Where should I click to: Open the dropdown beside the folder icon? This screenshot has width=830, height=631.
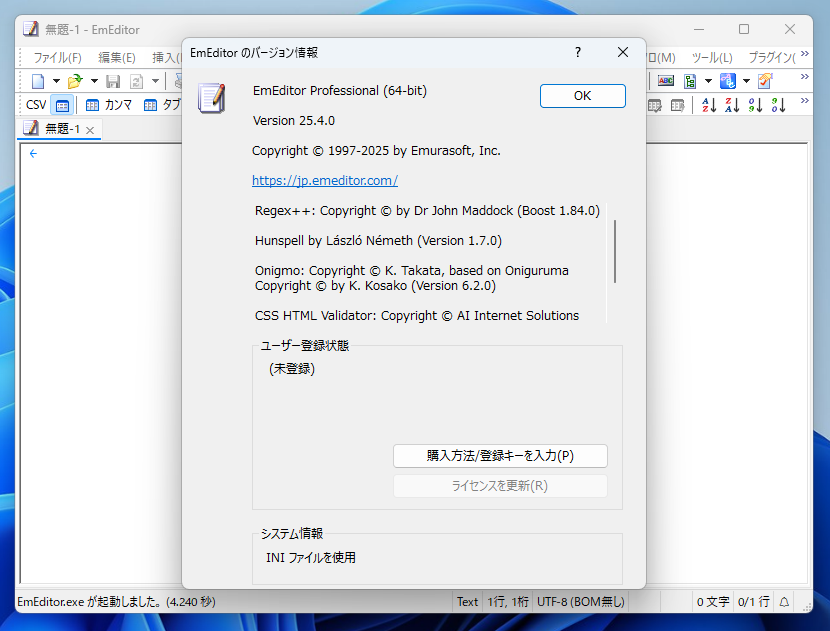tap(93, 80)
